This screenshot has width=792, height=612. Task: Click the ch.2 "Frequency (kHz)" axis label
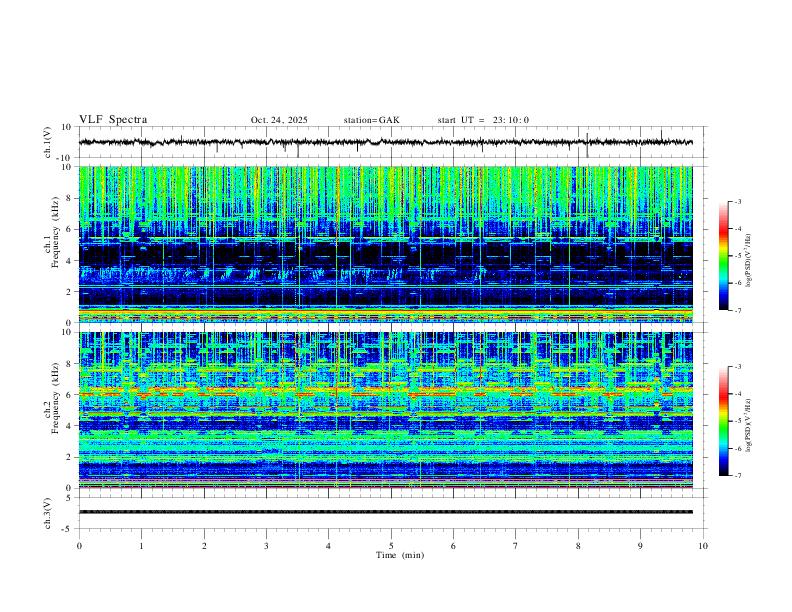[55, 397]
